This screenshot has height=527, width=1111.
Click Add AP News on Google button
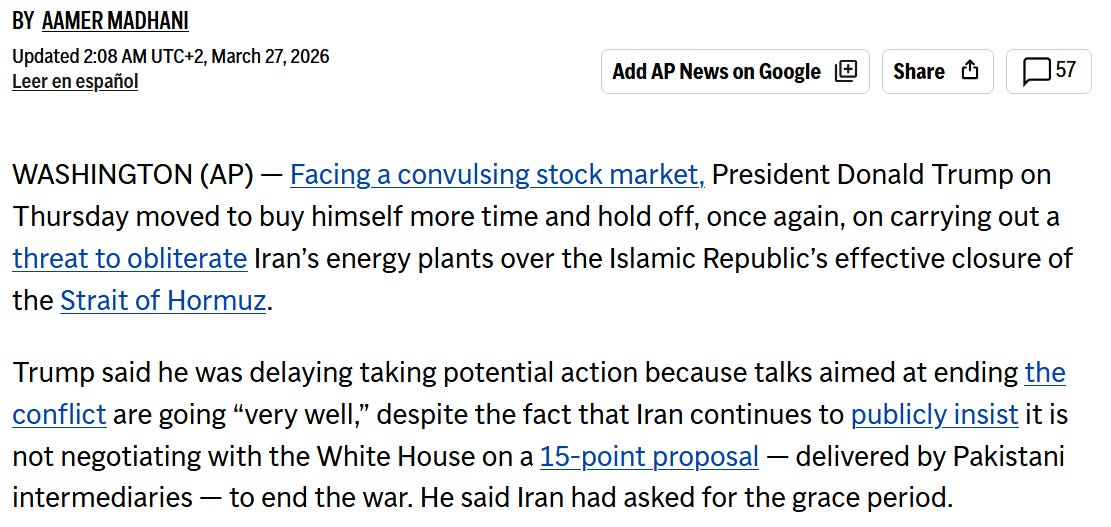click(x=735, y=72)
